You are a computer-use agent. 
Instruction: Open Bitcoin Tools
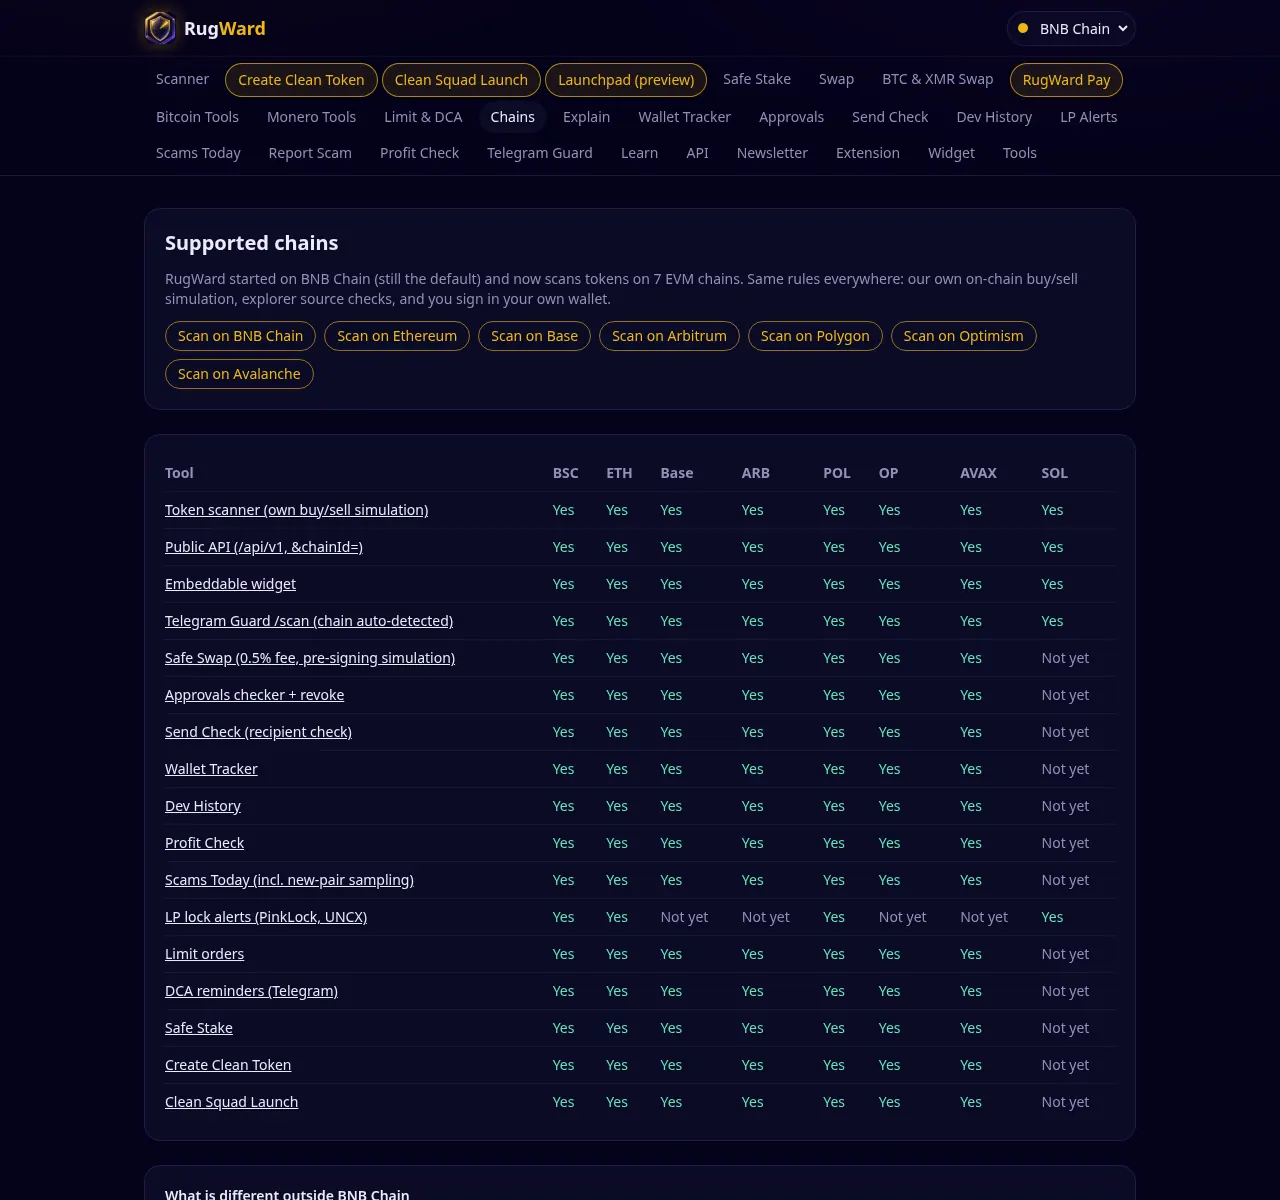[x=197, y=117]
